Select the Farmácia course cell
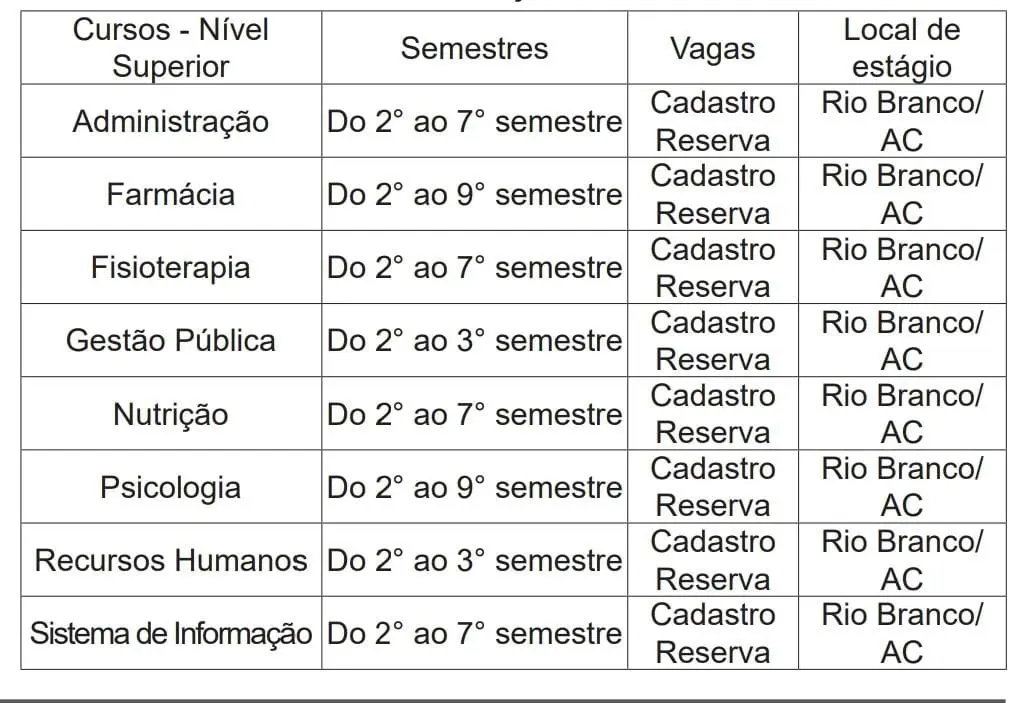1021x703 pixels. (171, 194)
